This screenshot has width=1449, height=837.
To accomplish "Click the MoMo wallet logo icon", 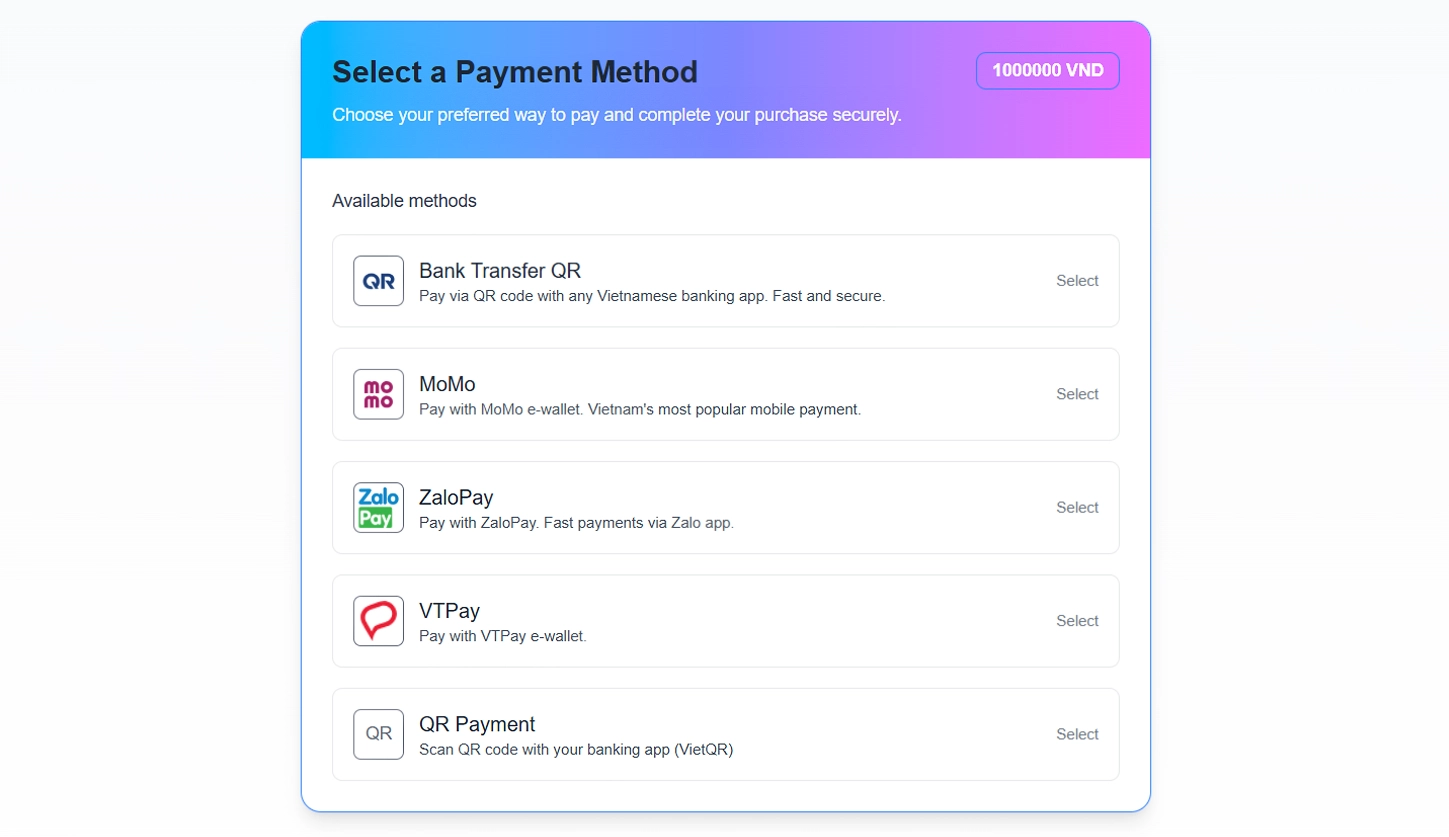I will click(378, 394).
